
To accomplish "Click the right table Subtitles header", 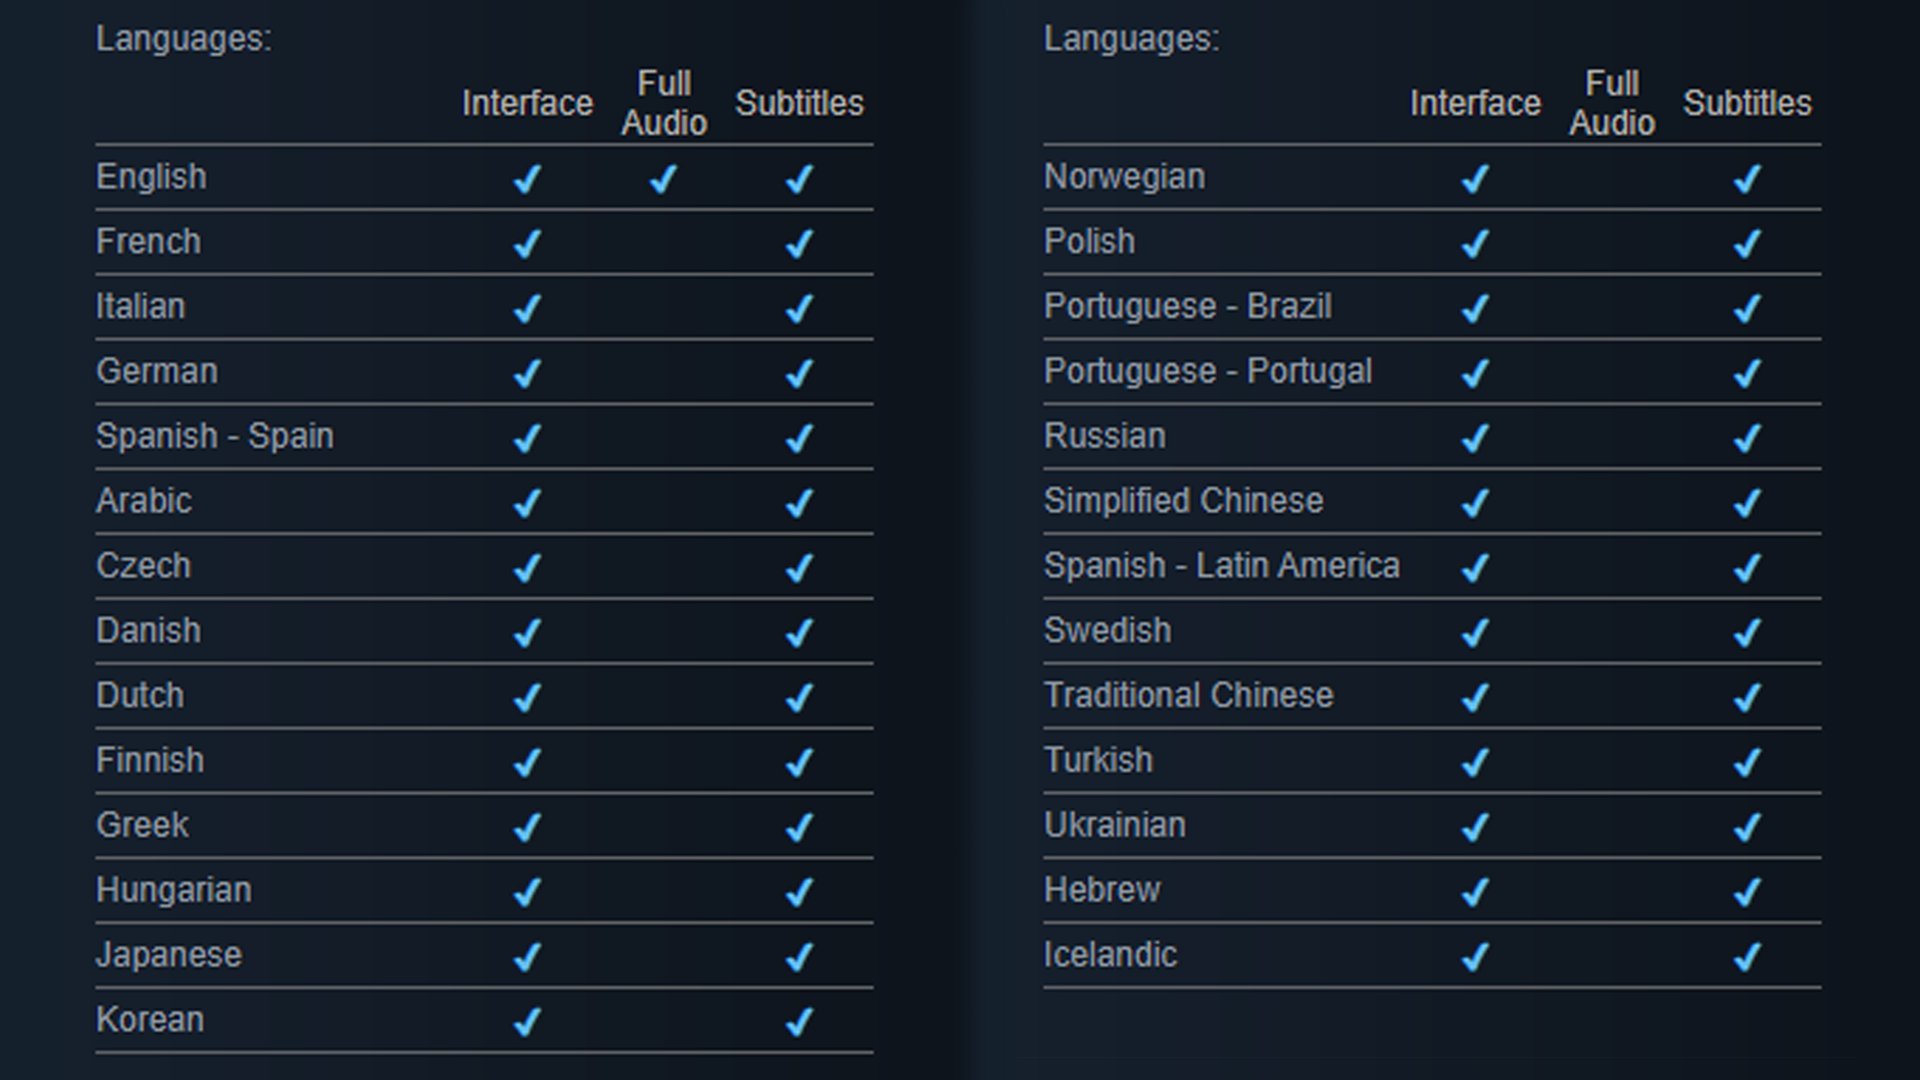I will 1746,103.
